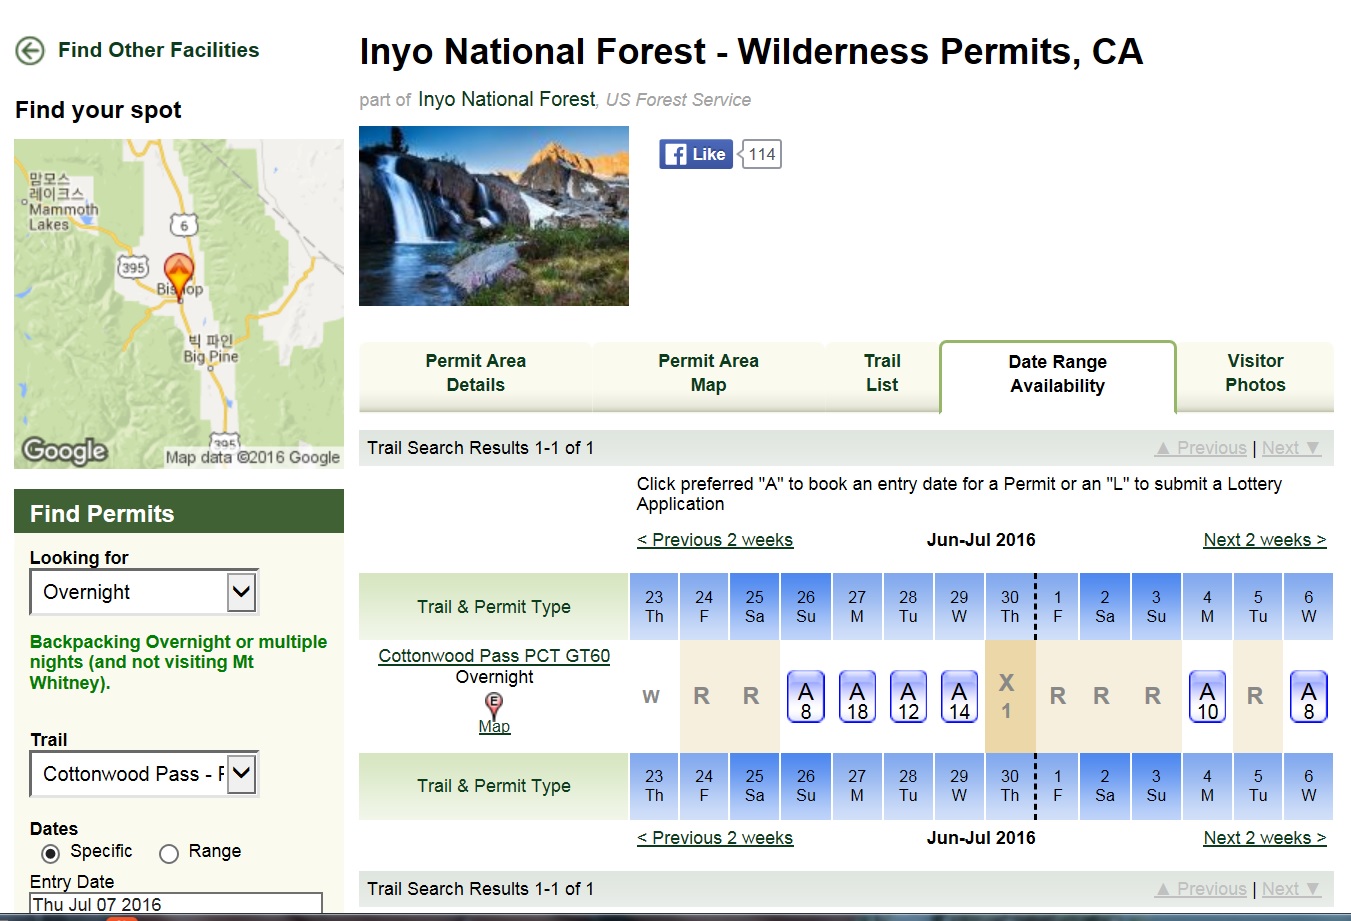The width and height of the screenshot is (1351, 921).
Task: Click the R cell for Friday July 1
Action: (1058, 697)
